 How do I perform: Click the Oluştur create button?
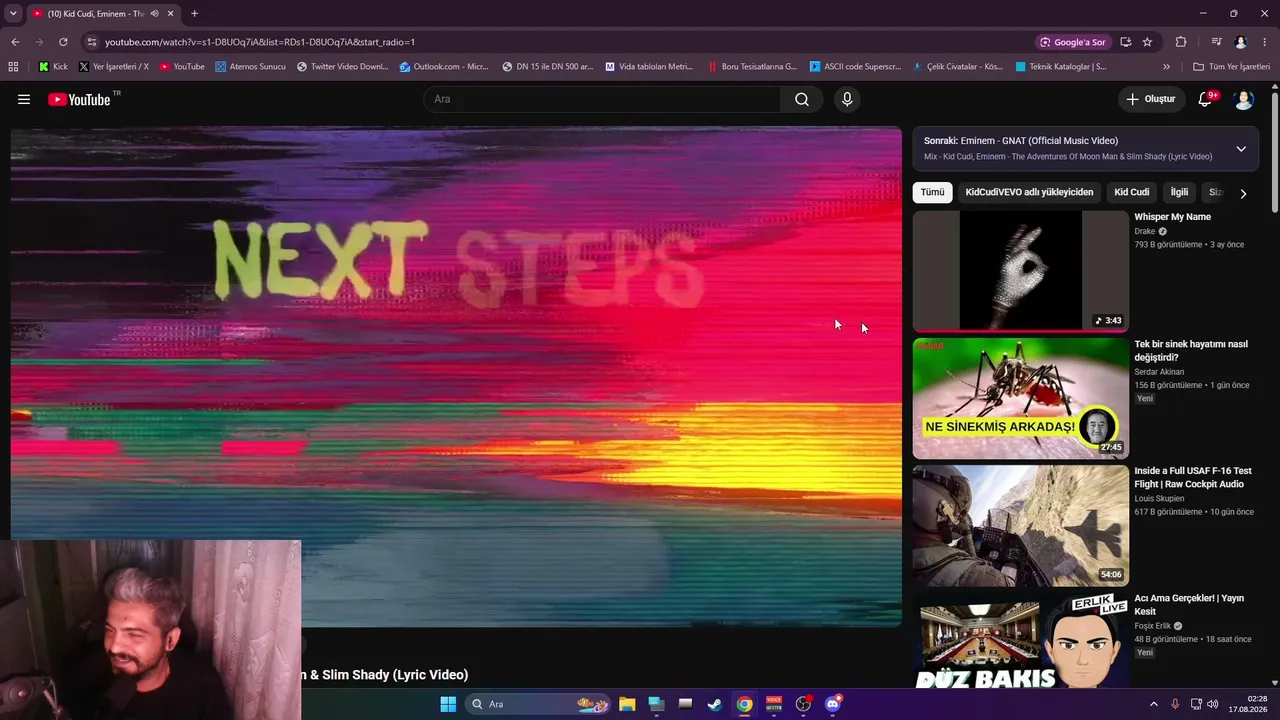pyautogui.click(x=1151, y=99)
